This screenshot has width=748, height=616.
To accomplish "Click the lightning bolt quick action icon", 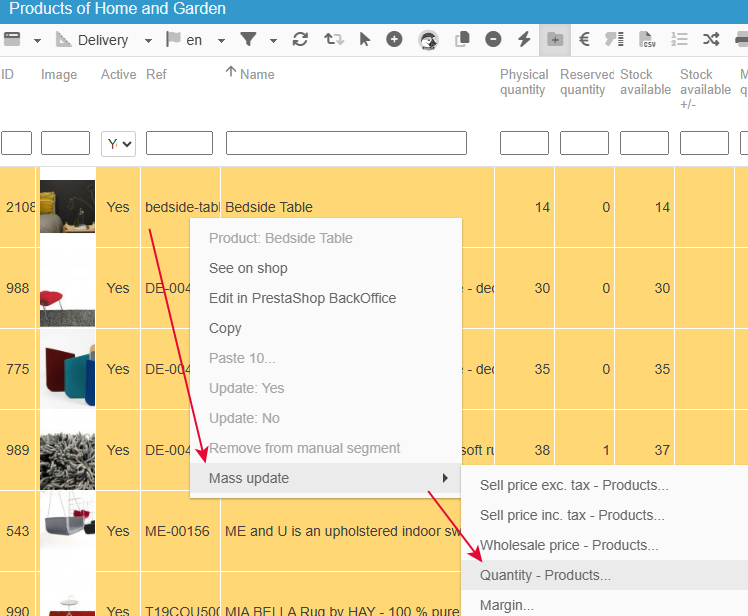I will pyautogui.click(x=524, y=39).
